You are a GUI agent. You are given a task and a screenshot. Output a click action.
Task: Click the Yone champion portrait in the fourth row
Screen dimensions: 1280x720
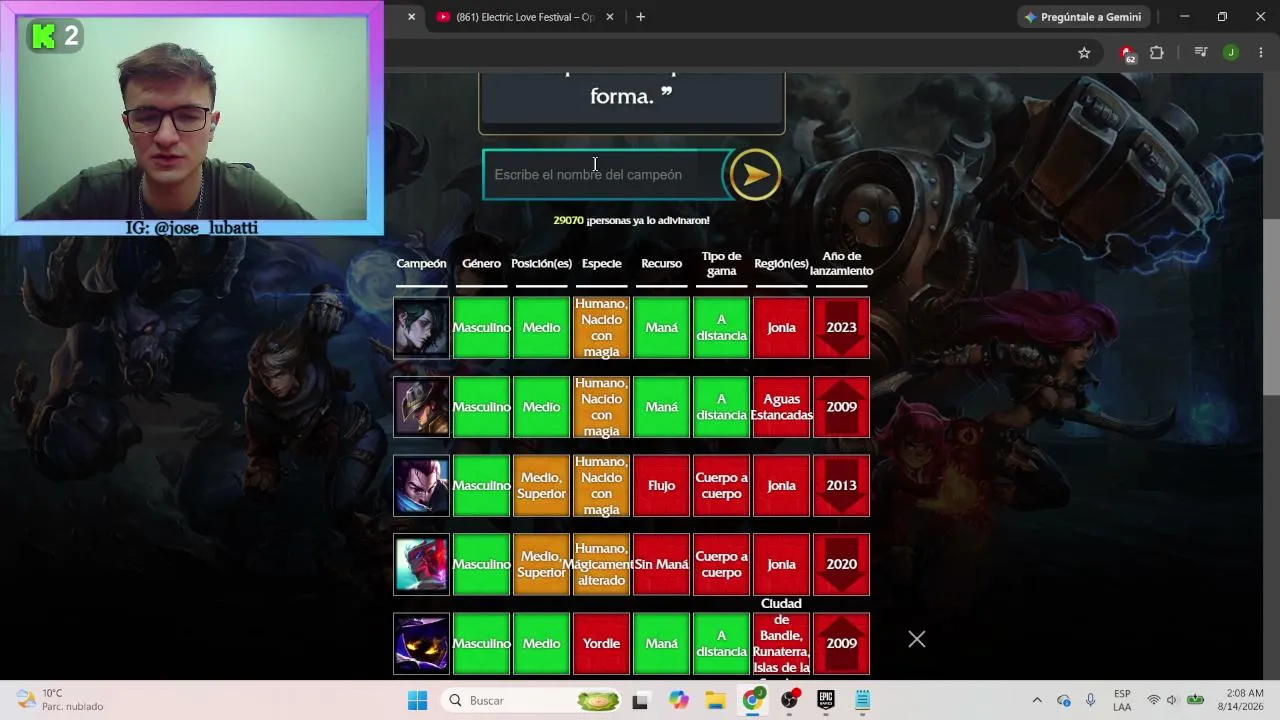coord(421,564)
